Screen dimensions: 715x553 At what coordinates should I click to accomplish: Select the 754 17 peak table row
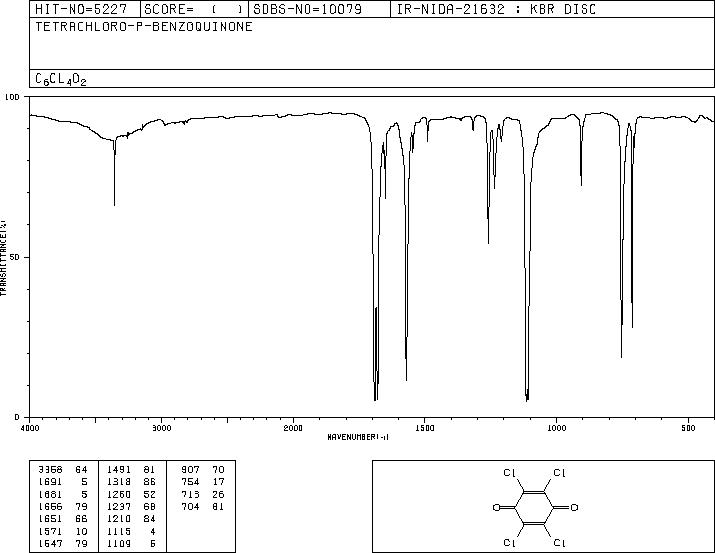tap(203, 482)
